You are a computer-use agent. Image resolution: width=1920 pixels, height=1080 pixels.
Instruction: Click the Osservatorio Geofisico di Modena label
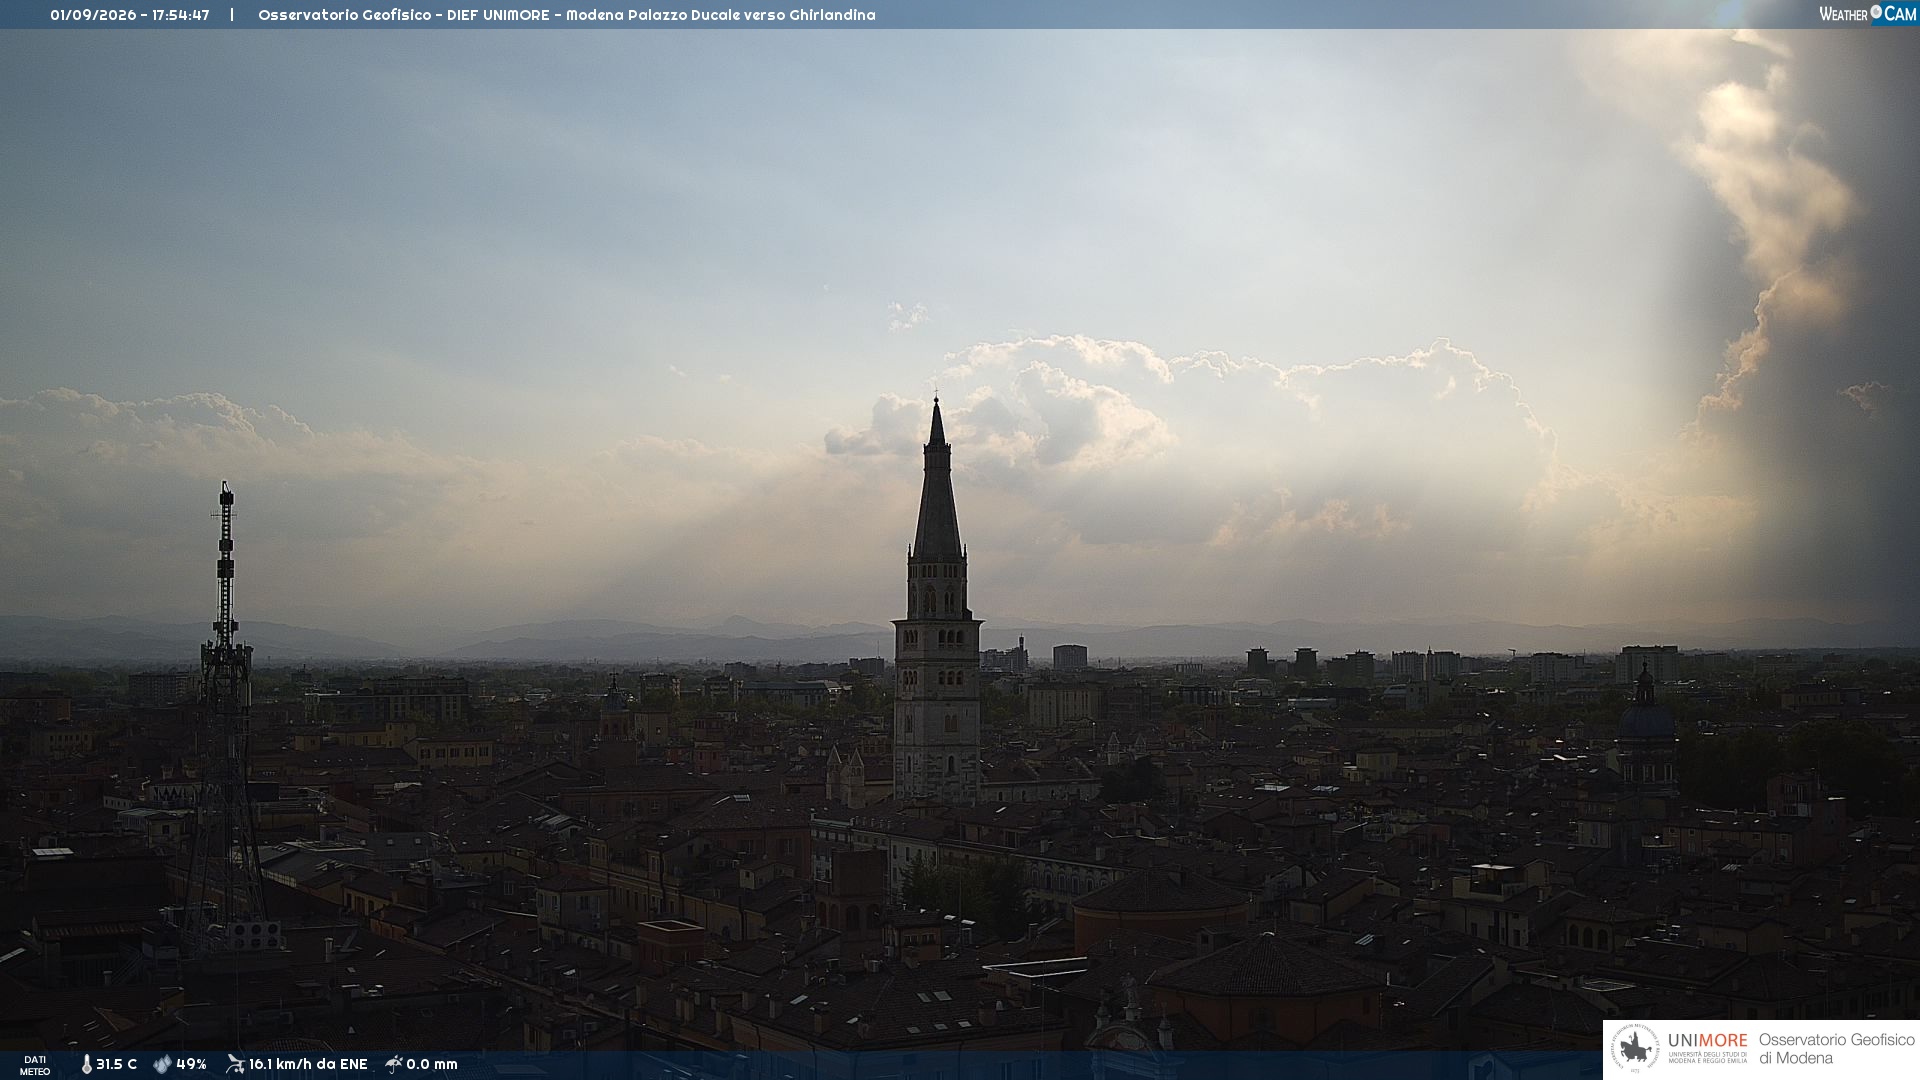click(x=1836, y=1049)
